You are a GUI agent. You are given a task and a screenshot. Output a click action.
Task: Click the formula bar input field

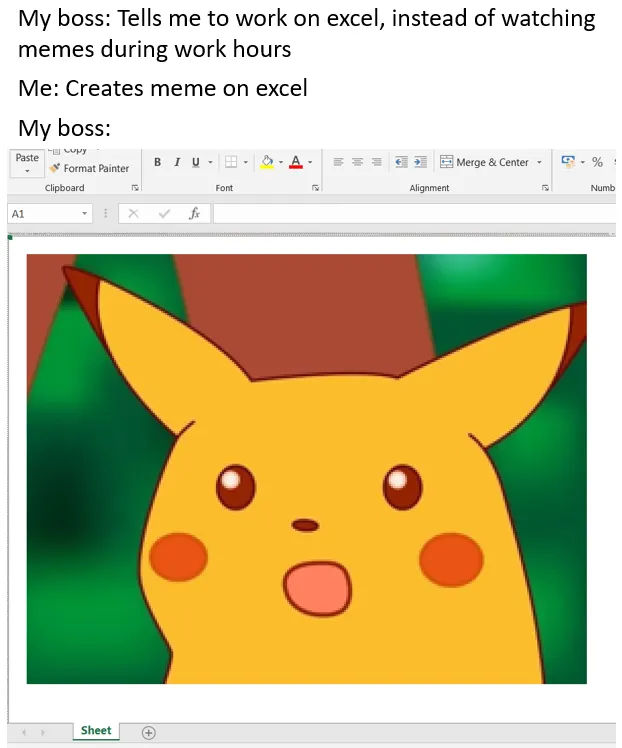414,213
